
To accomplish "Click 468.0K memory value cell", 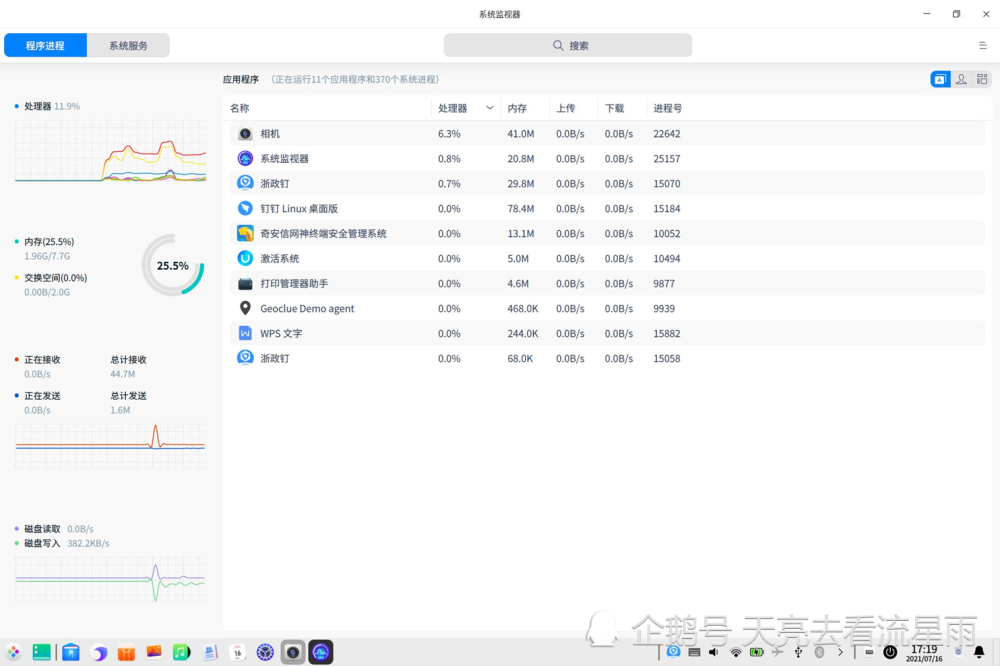I will 522,308.
